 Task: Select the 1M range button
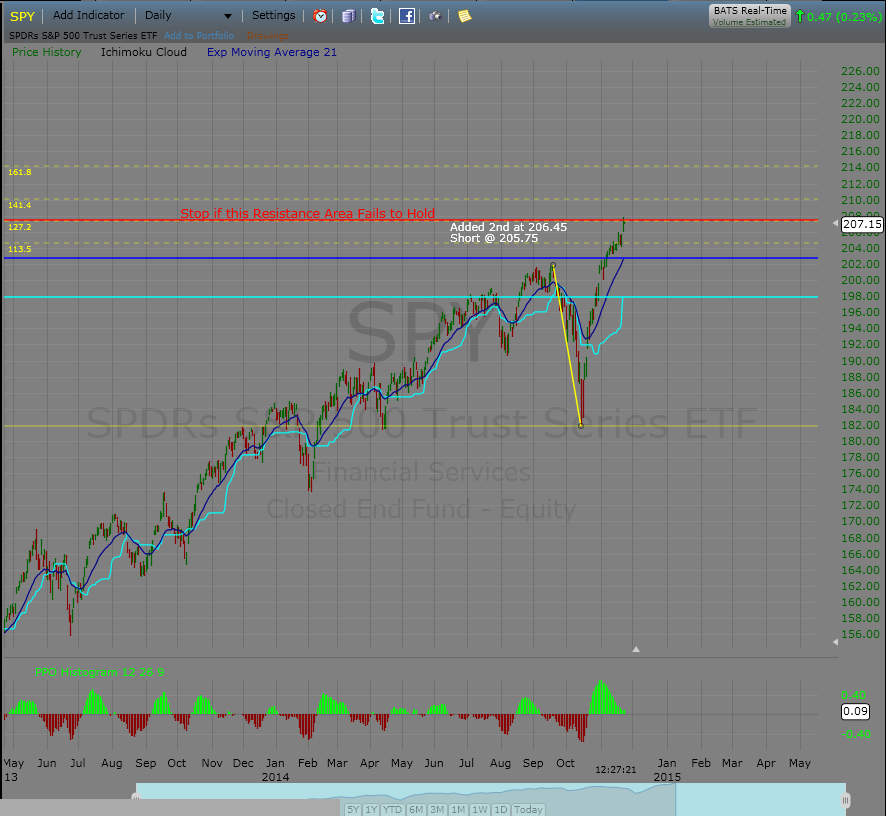coord(458,809)
